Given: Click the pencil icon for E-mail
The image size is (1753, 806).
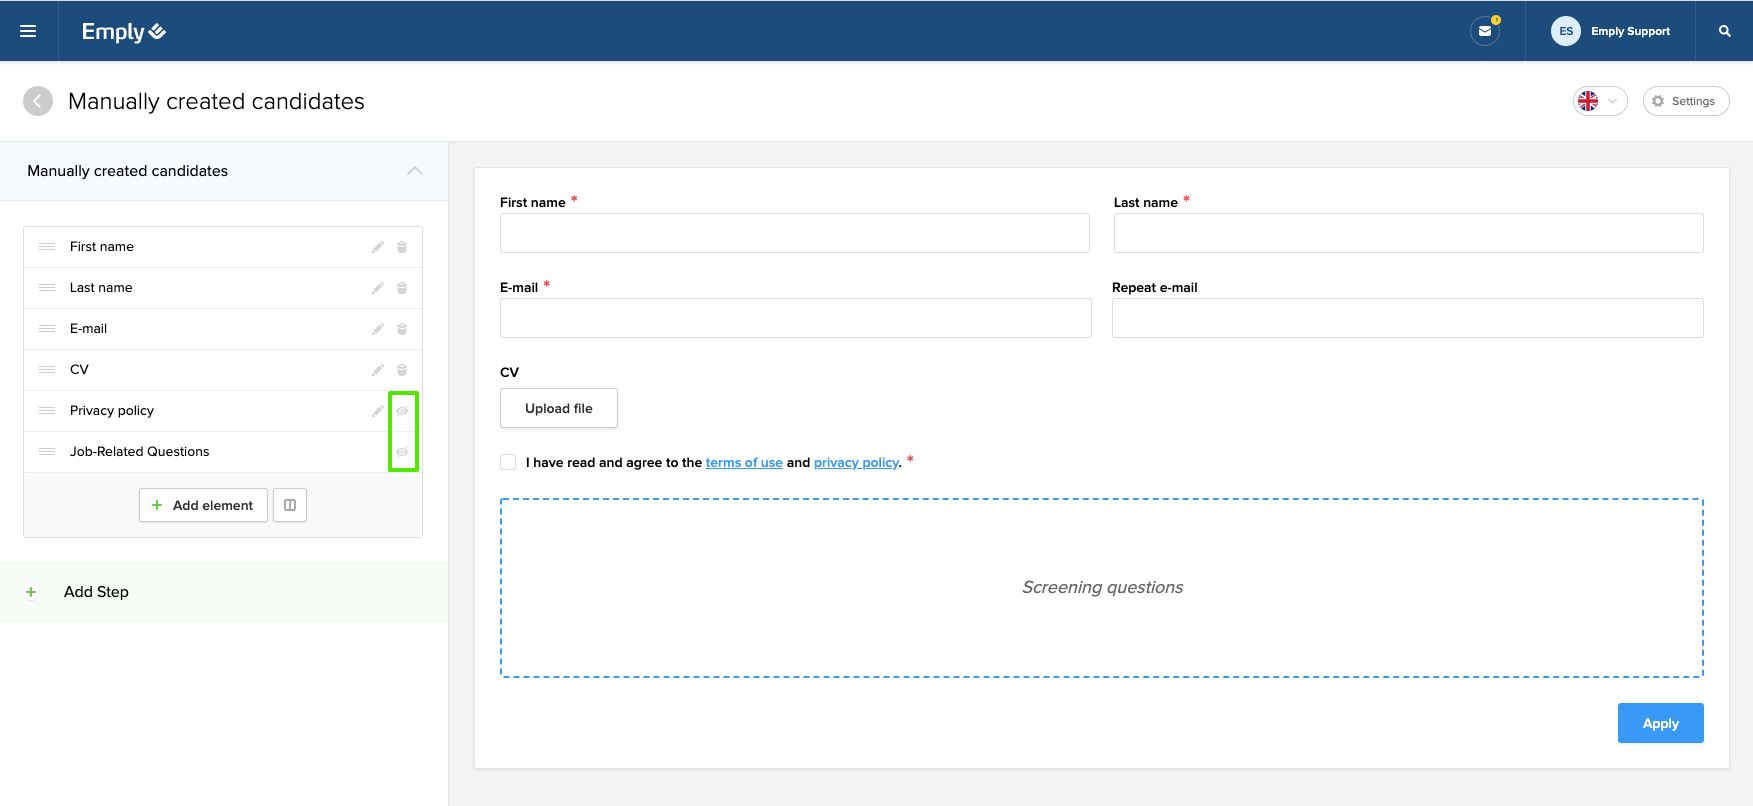Looking at the screenshot, I should (x=378, y=329).
